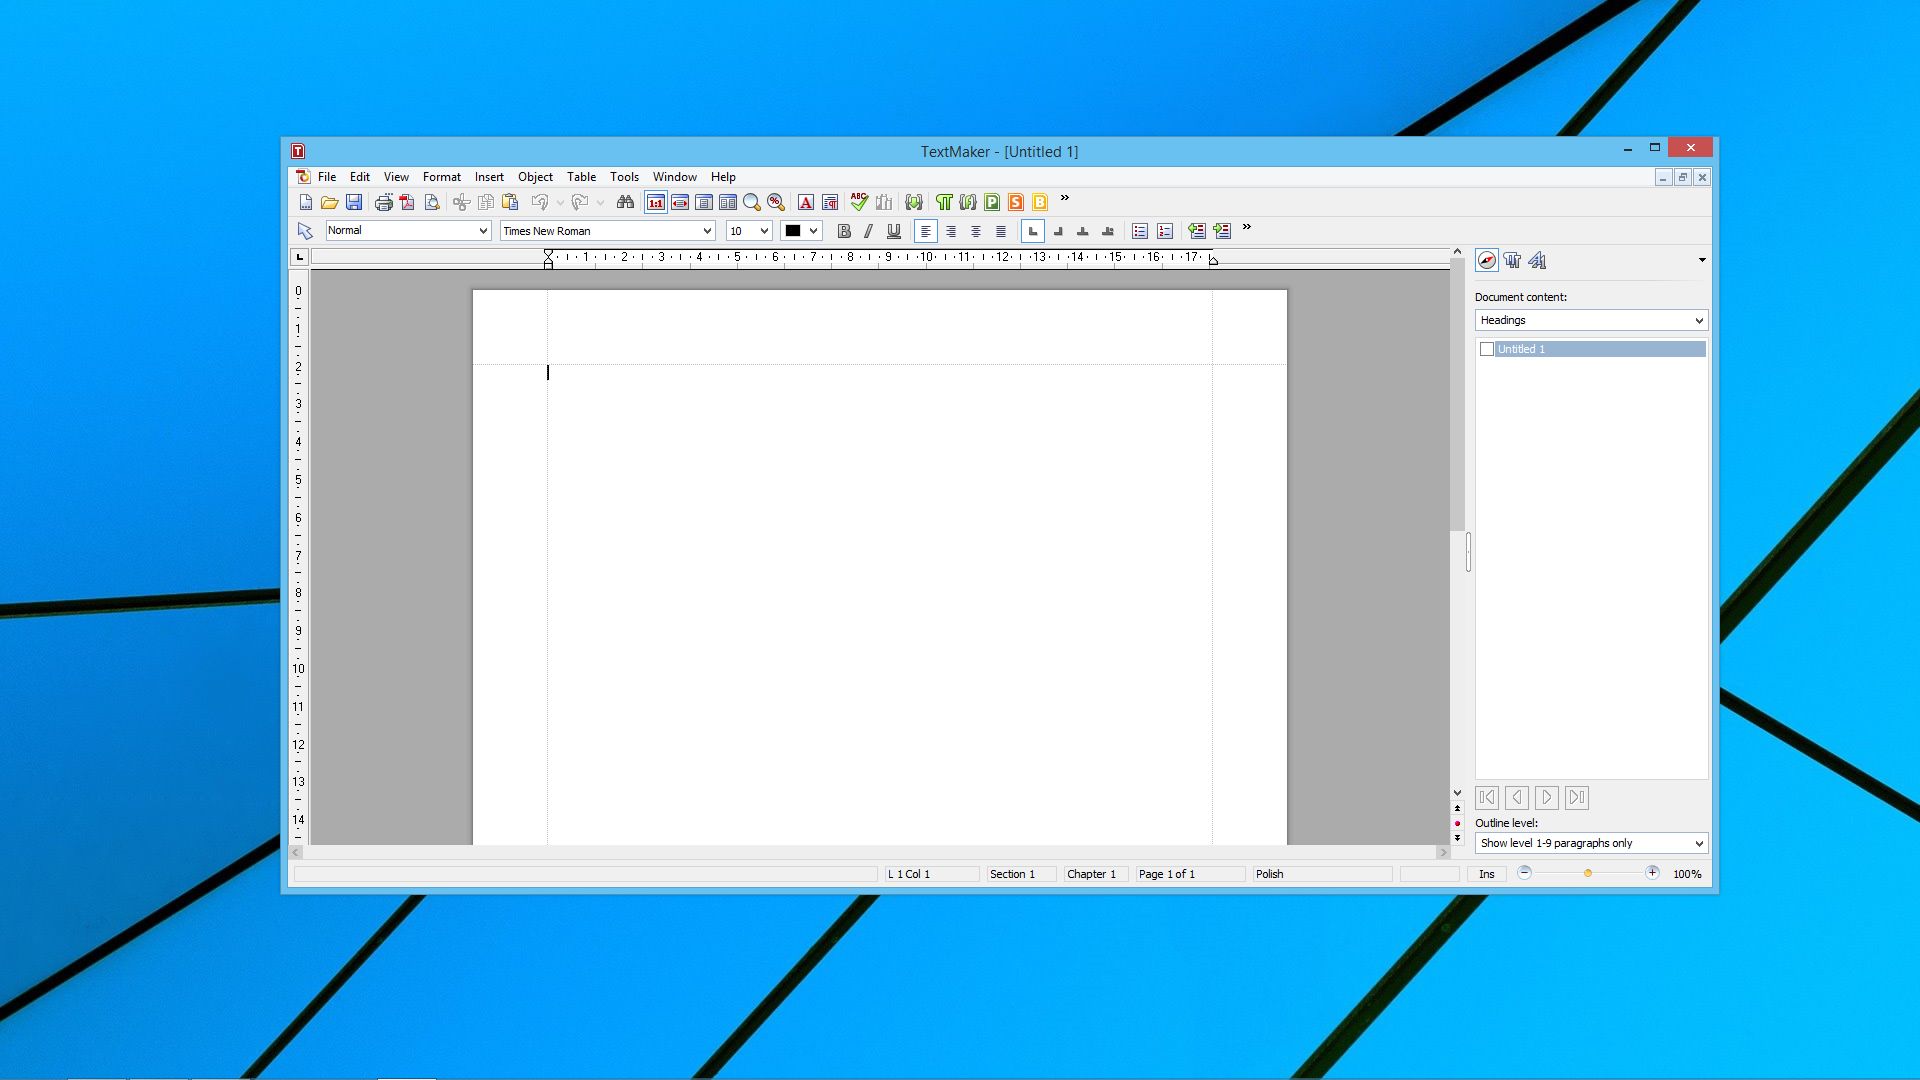
Task: Open the Headings document content dropdown
Action: (x=1591, y=320)
